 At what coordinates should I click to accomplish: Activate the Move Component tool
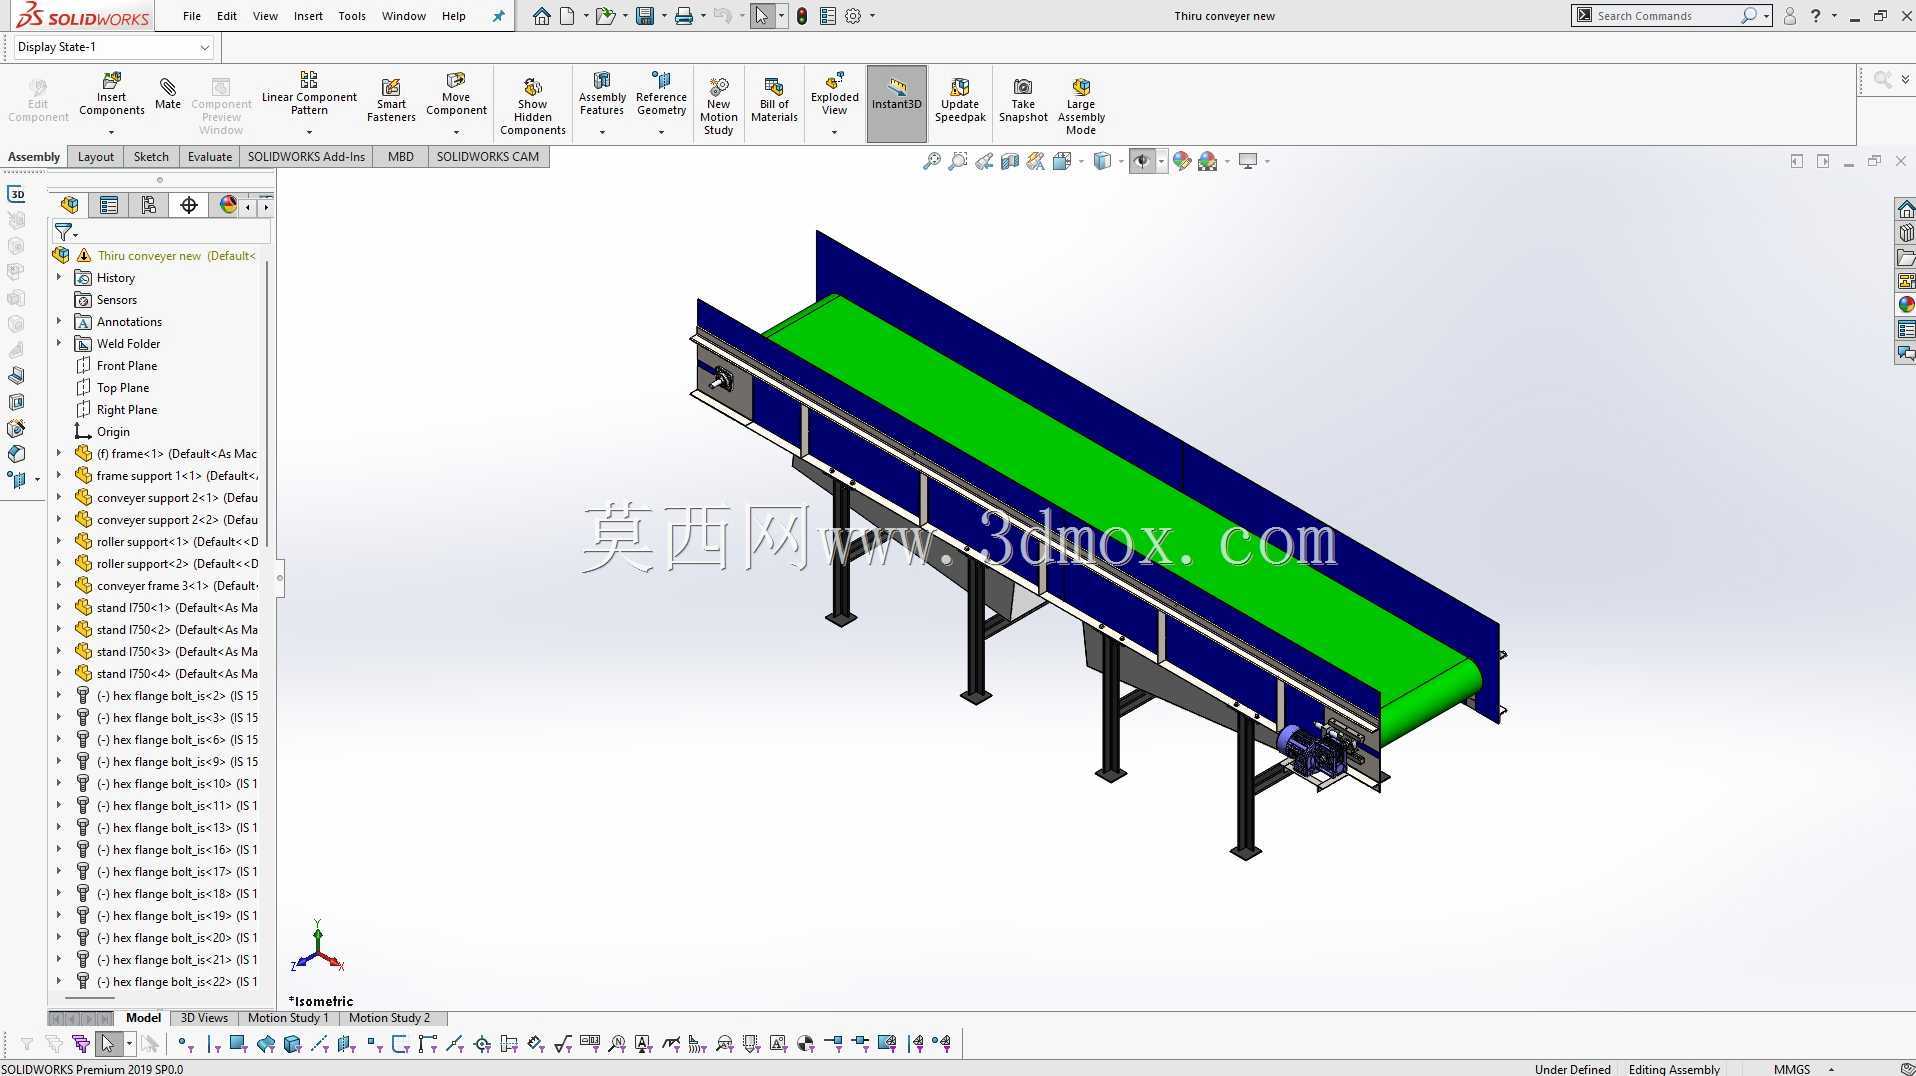click(x=456, y=95)
